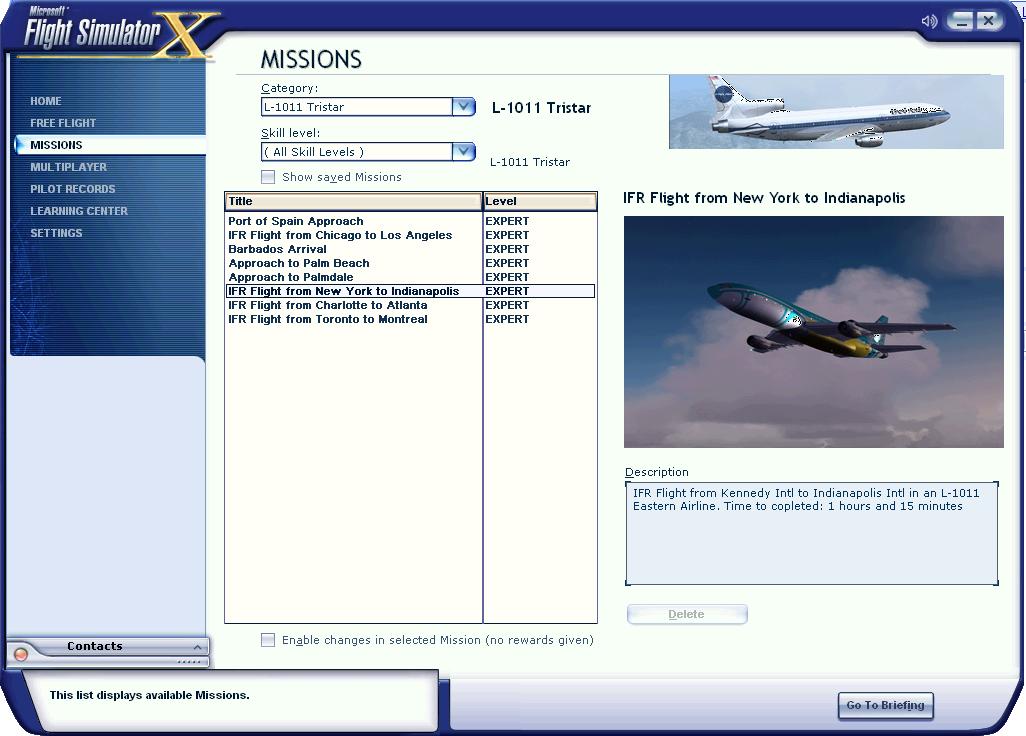The image size is (1026, 736).
Task: Open the Free Flight menu
Action: [63, 123]
